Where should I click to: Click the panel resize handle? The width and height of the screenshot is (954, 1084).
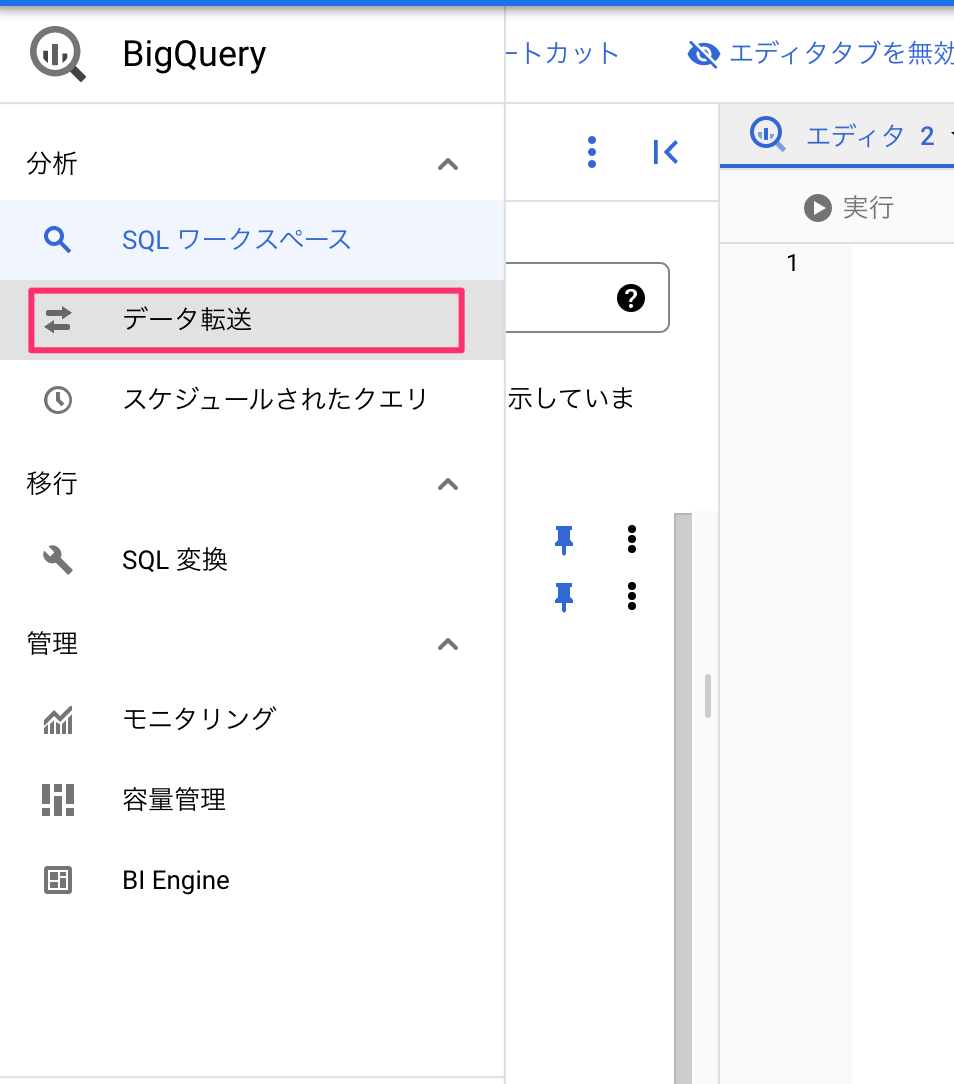tap(708, 696)
